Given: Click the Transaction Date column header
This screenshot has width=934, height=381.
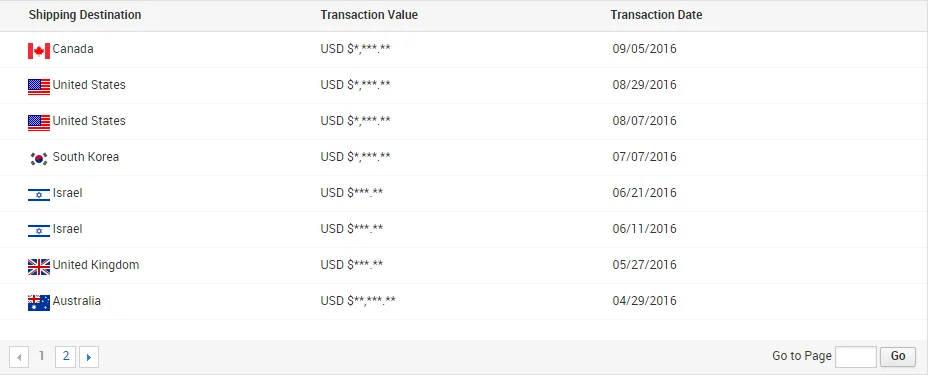Looking at the screenshot, I should pyautogui.click(x=656, y=15).
